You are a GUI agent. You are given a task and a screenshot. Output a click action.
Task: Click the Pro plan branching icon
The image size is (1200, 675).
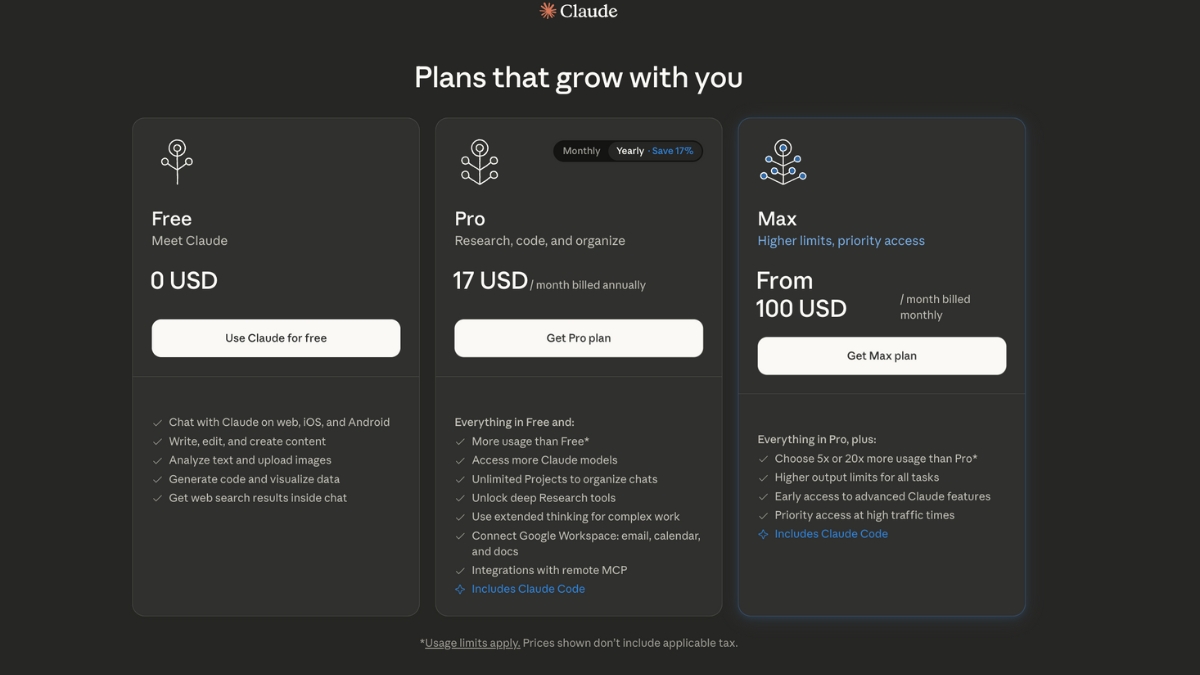pyautogui.click(x=479, y=161)
